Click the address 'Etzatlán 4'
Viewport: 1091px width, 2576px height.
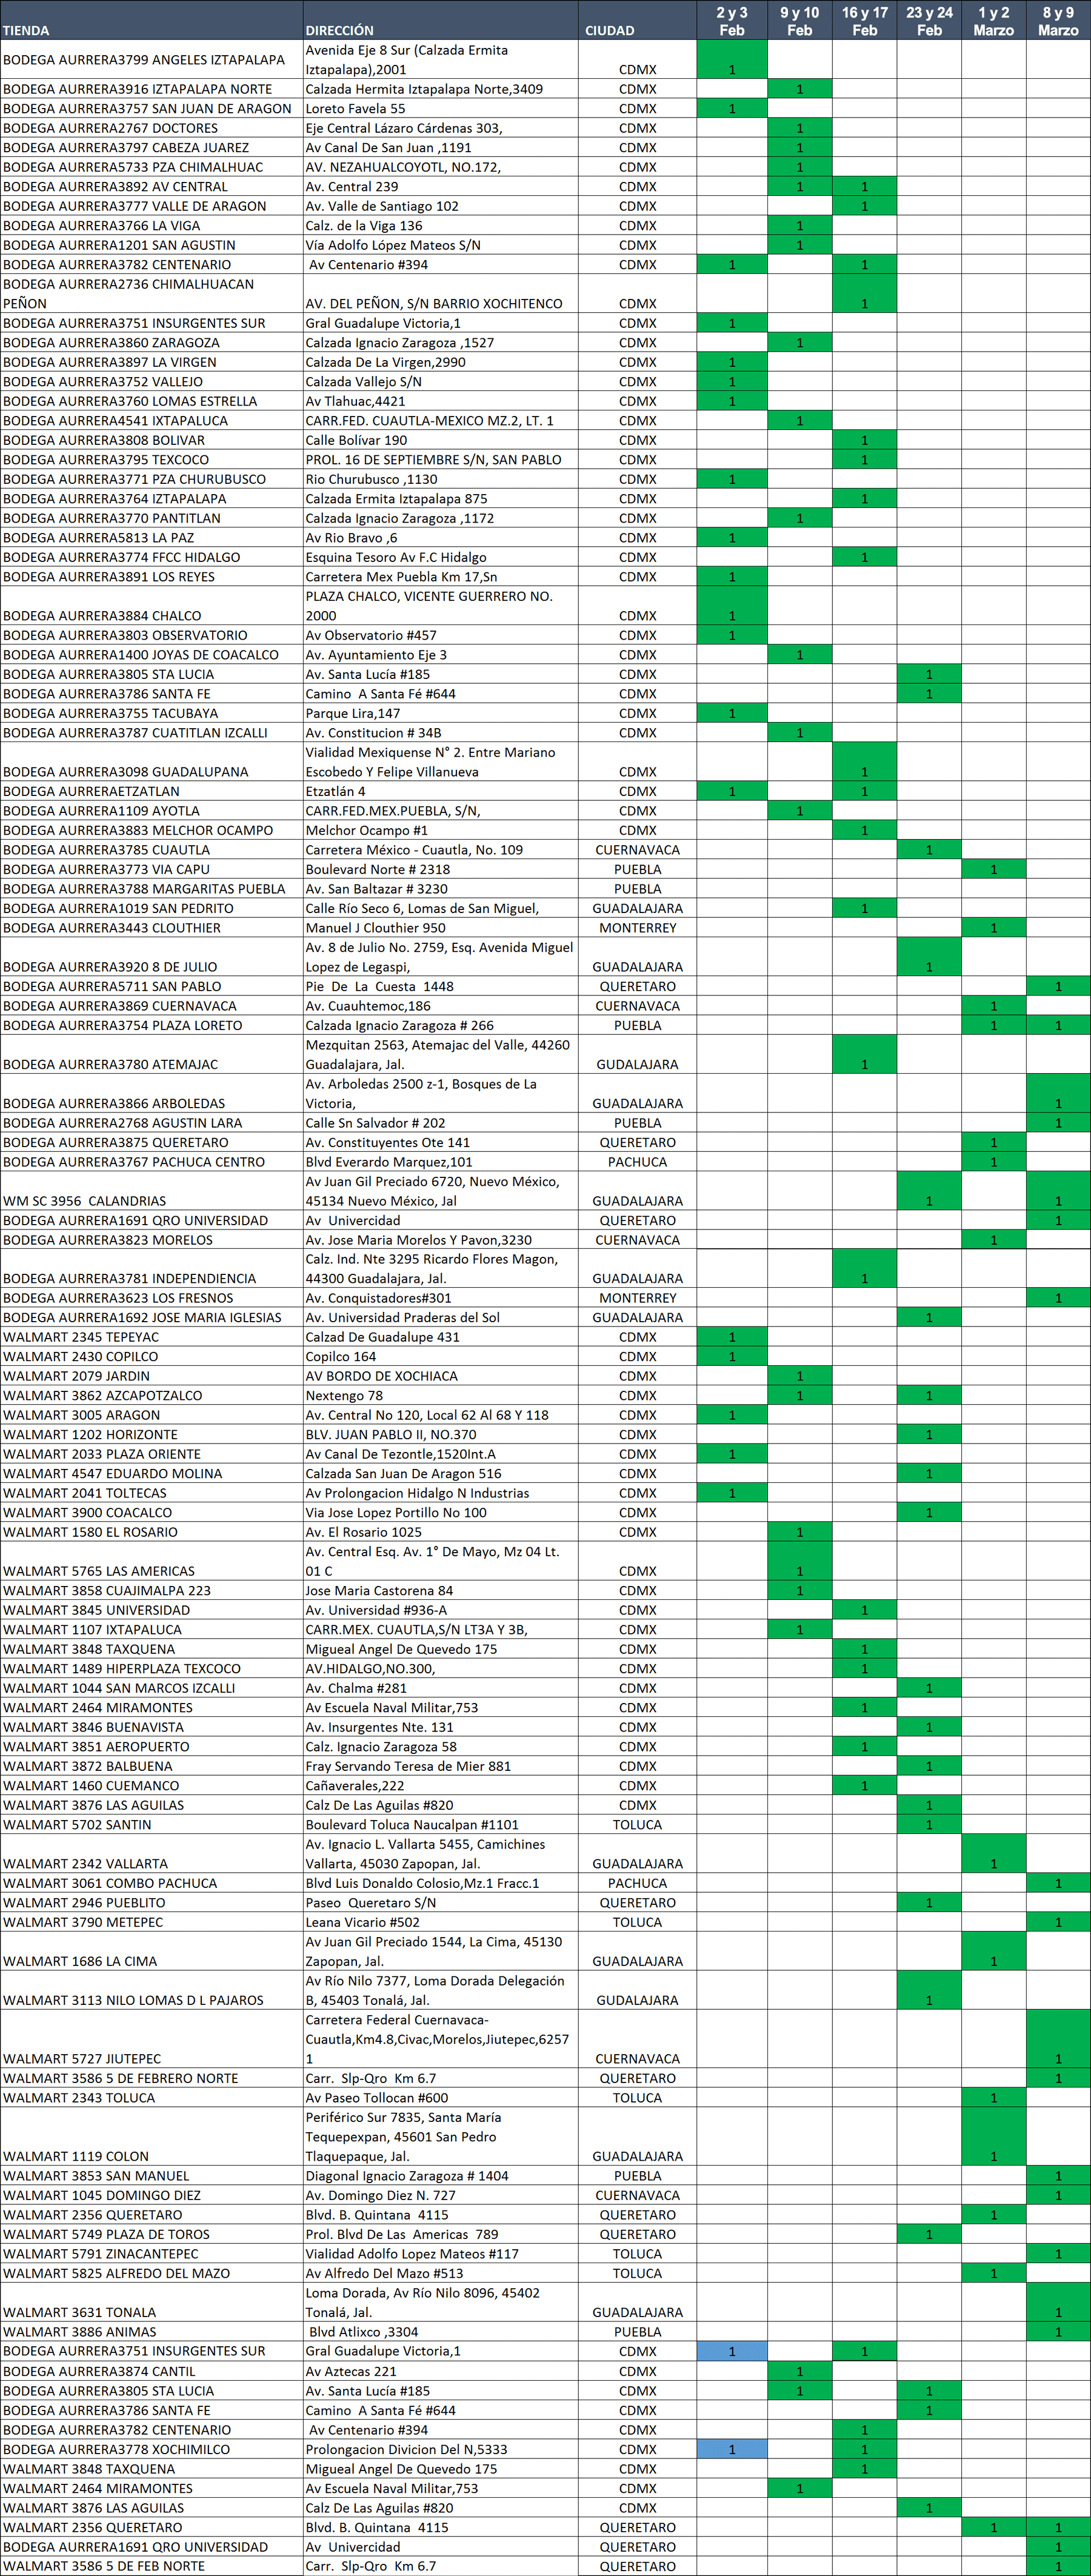click(x=336, y=791)
